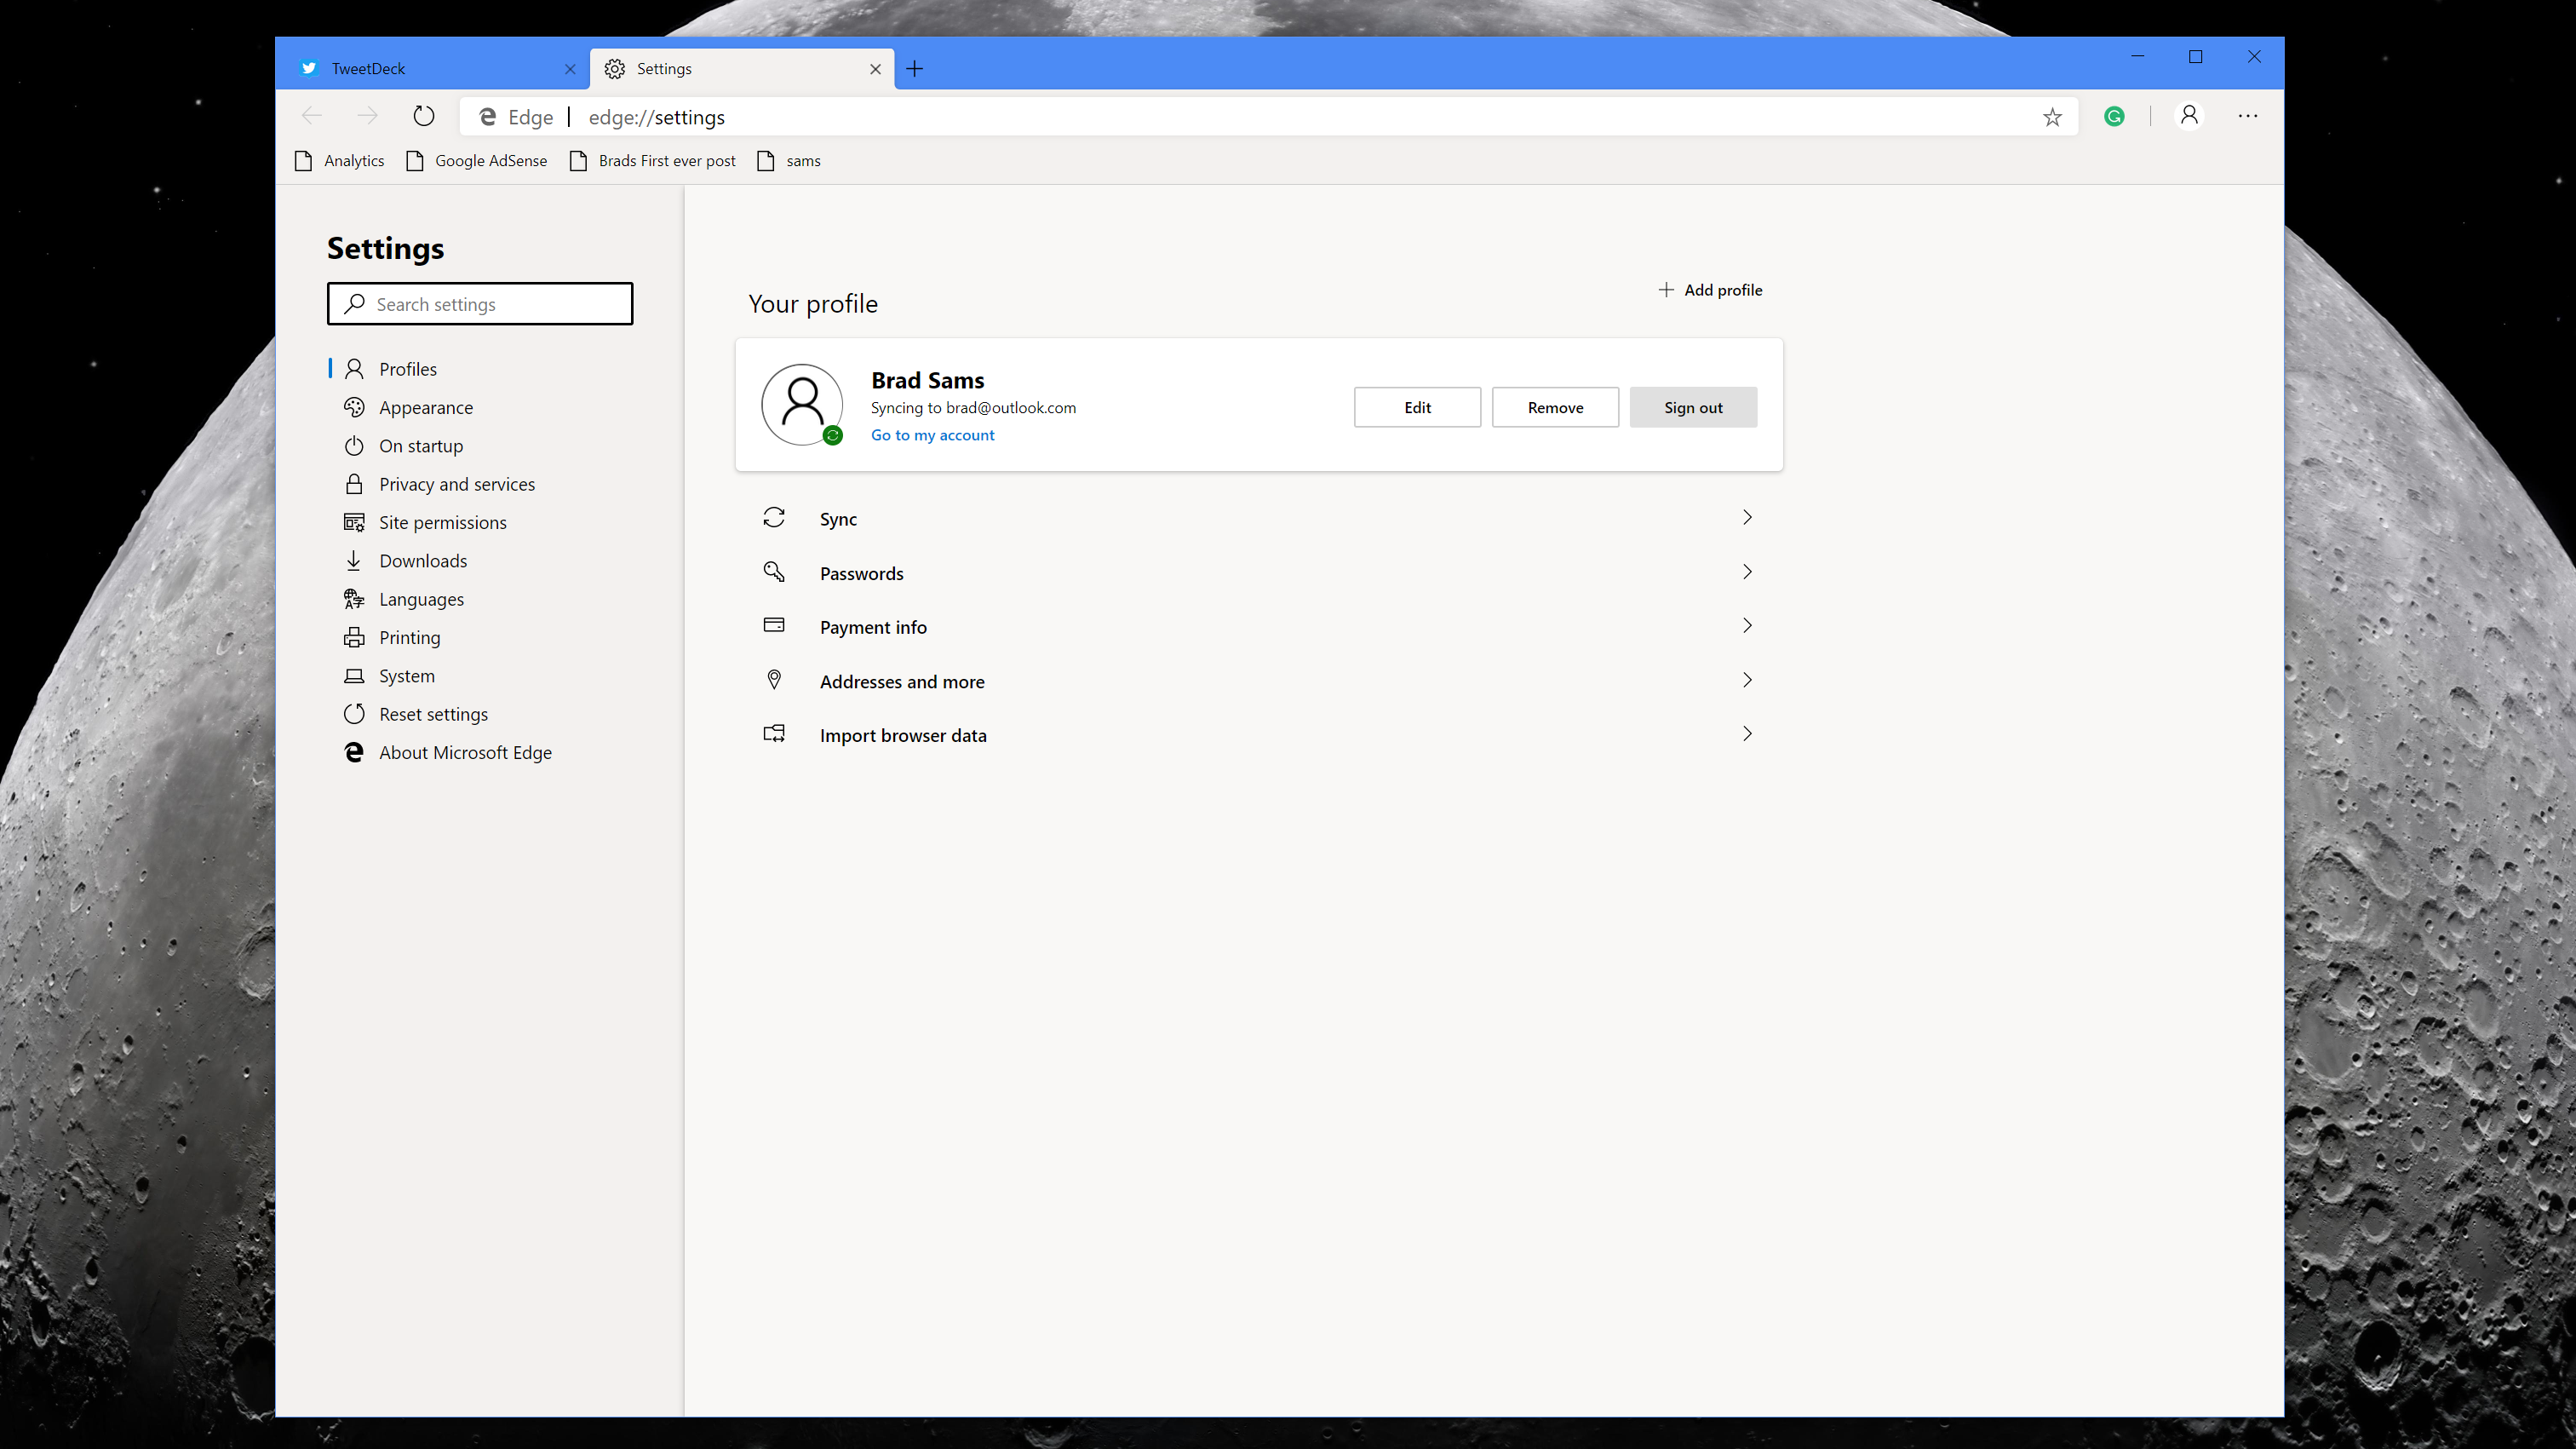The image size is (2576, 1449).
Task: Open the three-dots settings and more menu
Action: coord(2248,116)
